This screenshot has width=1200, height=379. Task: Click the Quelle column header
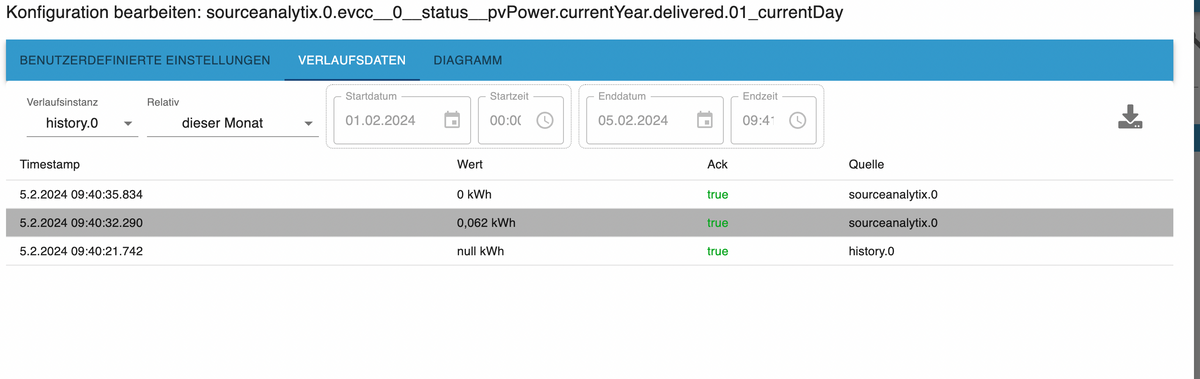pyautogui.click(x=865, y=163)
